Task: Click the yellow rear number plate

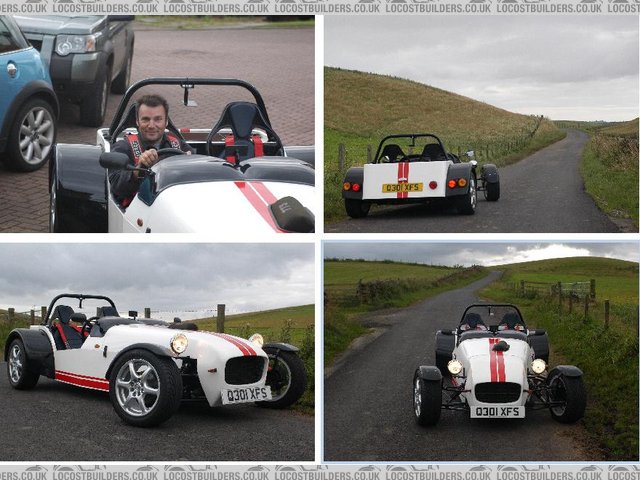Action: coord(402,187)
